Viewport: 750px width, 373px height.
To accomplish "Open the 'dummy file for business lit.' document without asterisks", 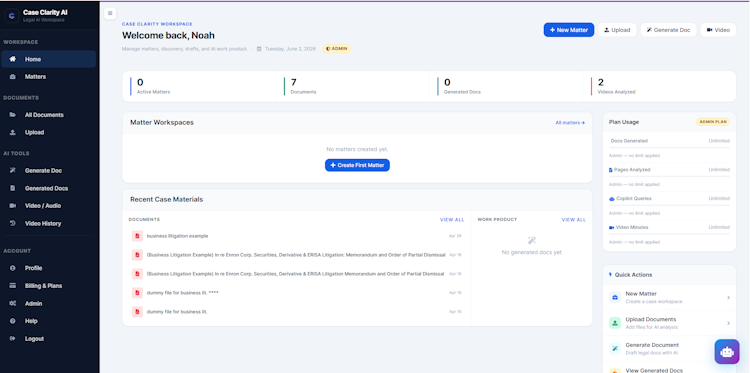I will 297,312.
